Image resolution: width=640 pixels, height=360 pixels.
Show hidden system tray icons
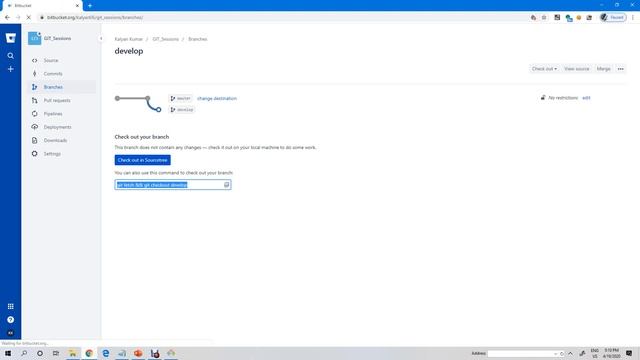571,353
